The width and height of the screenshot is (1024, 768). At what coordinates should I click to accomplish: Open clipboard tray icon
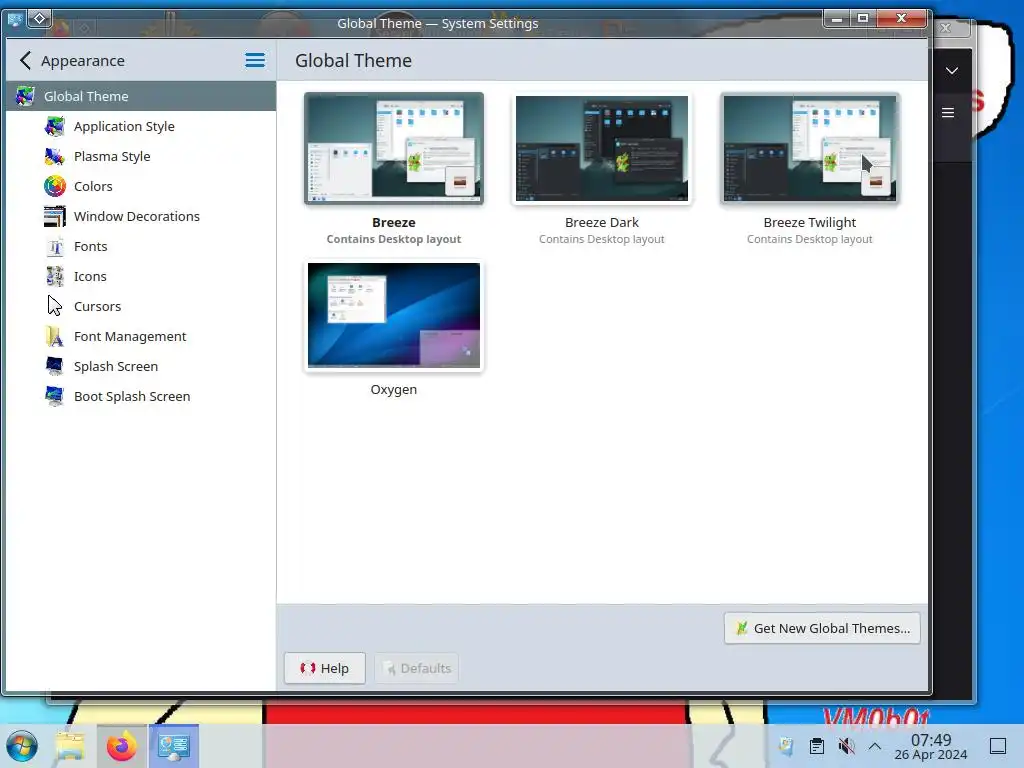816,746
